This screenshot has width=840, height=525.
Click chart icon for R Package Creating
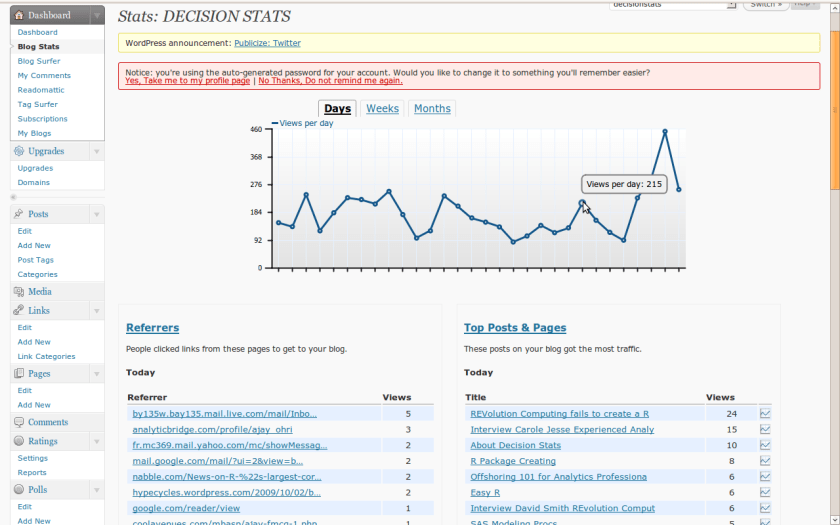pyautogui.click(x=765, y=461)
